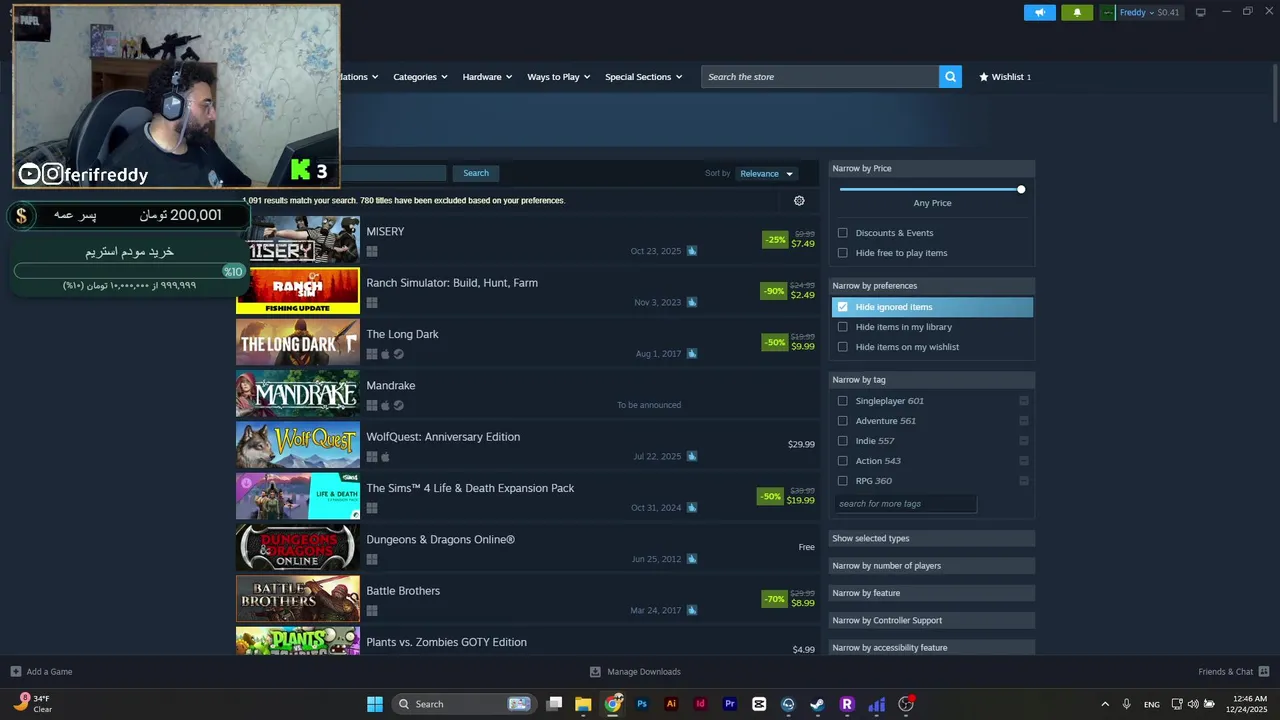Open Windows Start menu
The height and width of the screenshot is (720, 1280).
(x=375, y=704)
